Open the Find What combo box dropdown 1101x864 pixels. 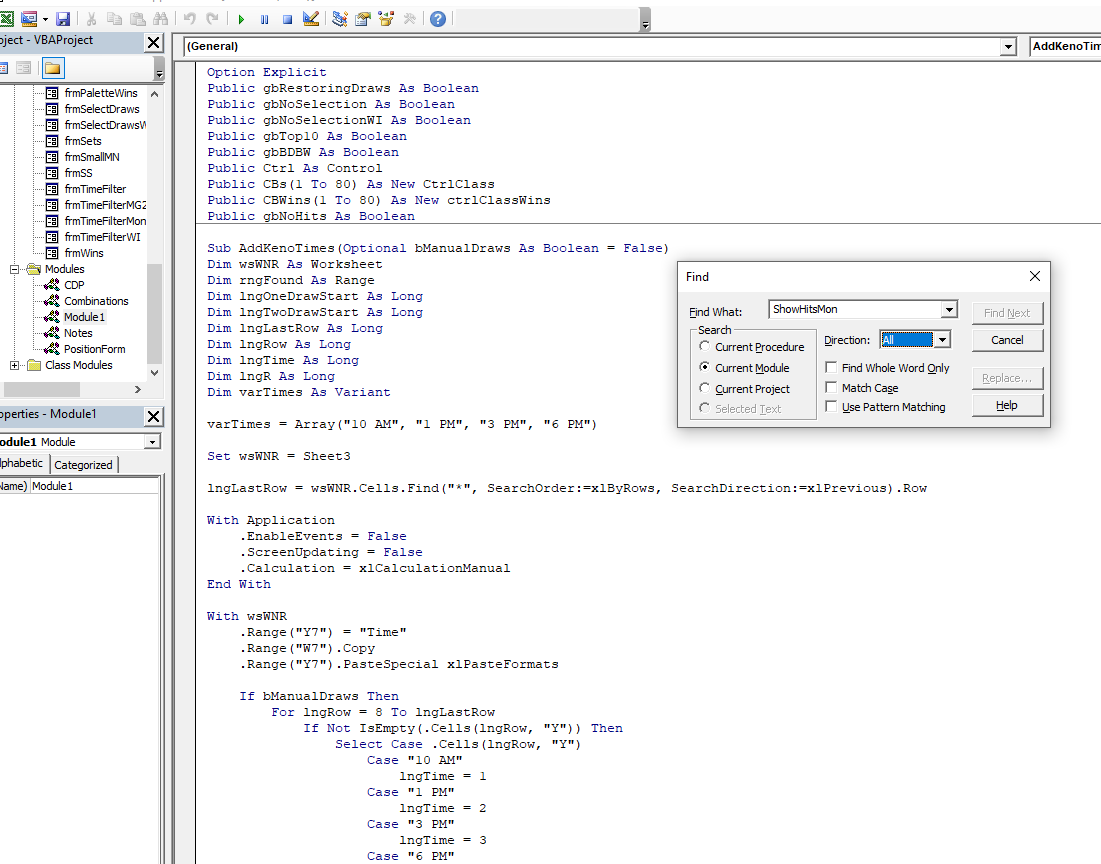[948, 309]
